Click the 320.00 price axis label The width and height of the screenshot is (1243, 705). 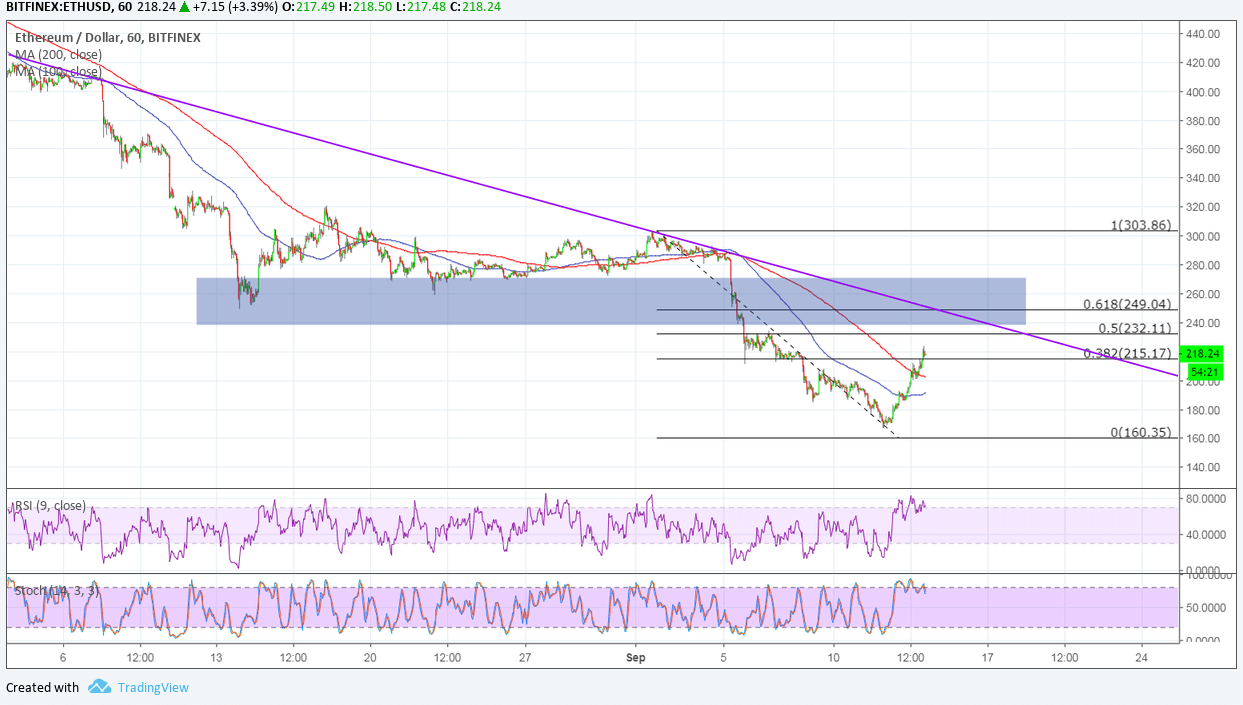coord(1202,208)
